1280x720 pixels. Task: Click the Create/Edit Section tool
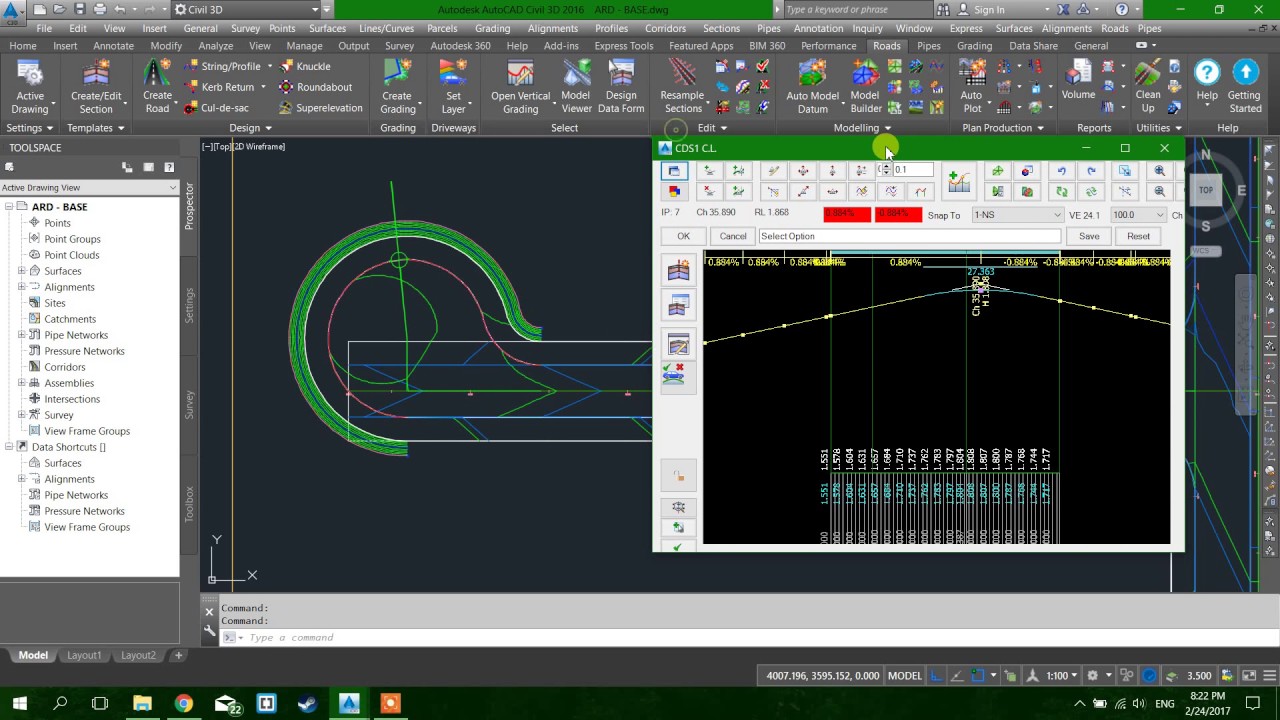coord(96,88)
